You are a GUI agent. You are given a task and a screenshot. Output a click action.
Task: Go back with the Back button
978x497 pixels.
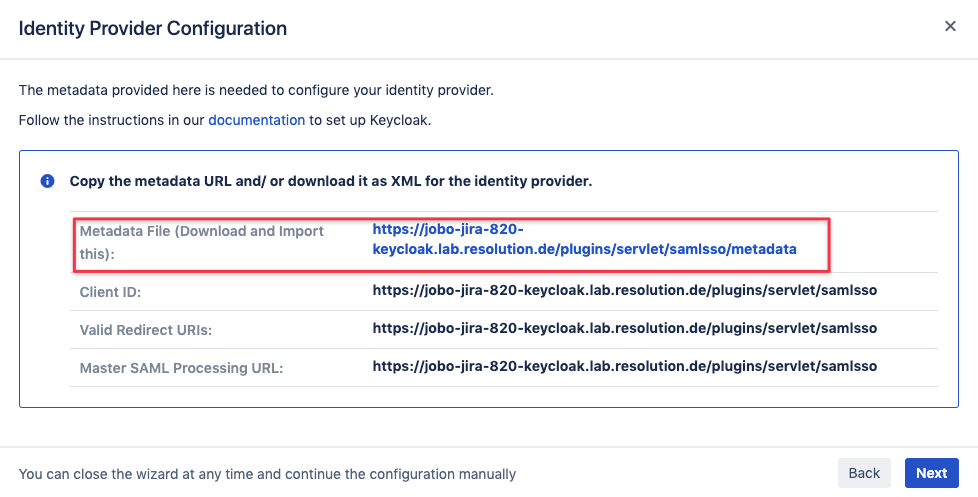pyautogui.click(x=864, y=473)
